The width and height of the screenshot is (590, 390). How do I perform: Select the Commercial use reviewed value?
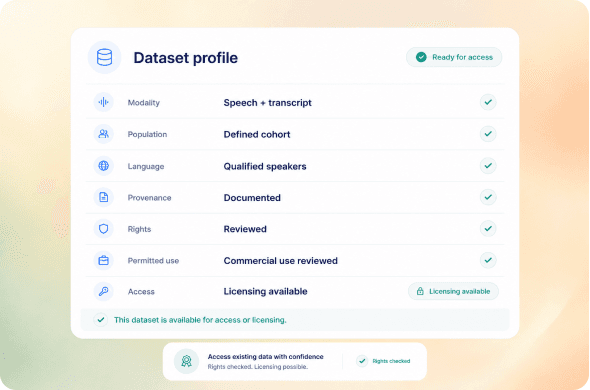click(280, 261)
